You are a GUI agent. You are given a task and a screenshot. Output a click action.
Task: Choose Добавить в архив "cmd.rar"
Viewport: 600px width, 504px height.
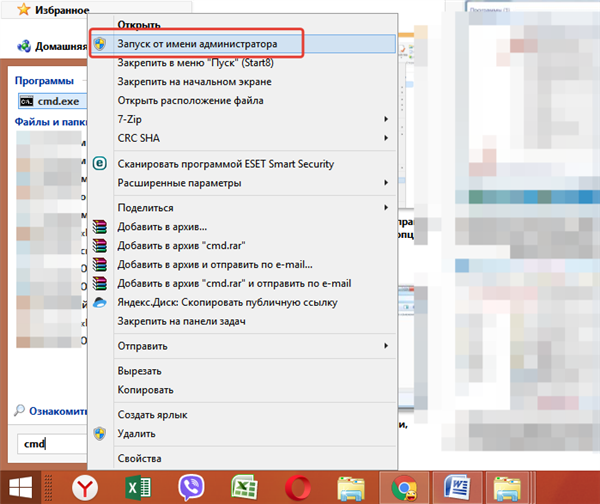pyautogui.click(x=243, y=245)
